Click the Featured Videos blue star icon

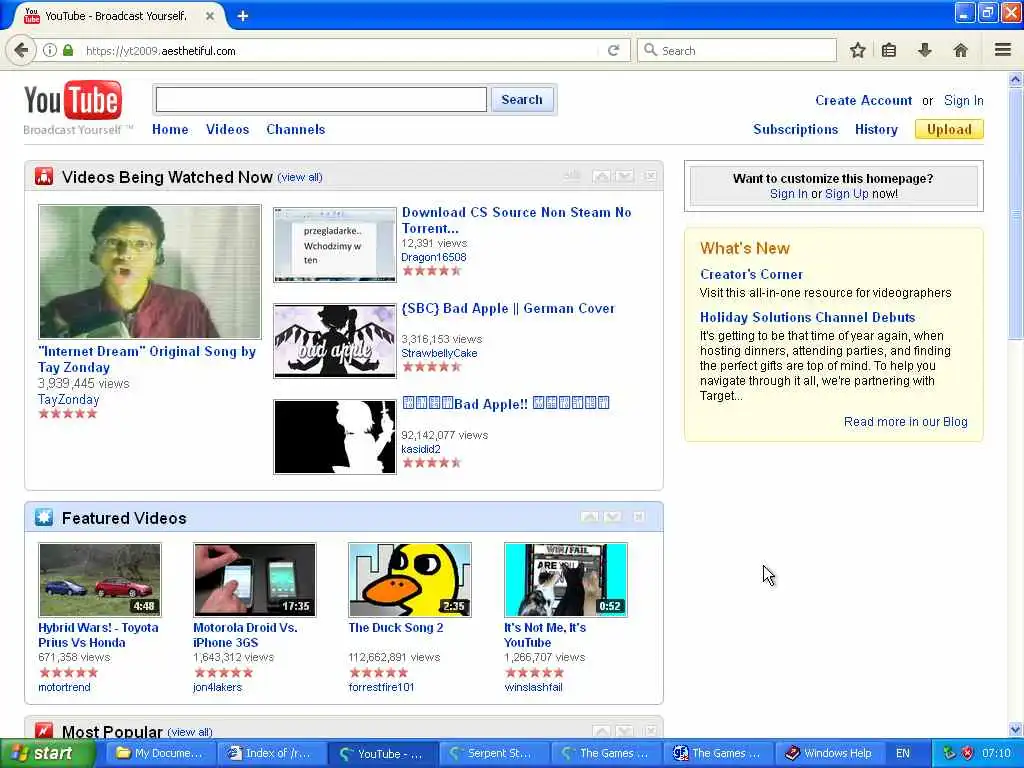44,517
